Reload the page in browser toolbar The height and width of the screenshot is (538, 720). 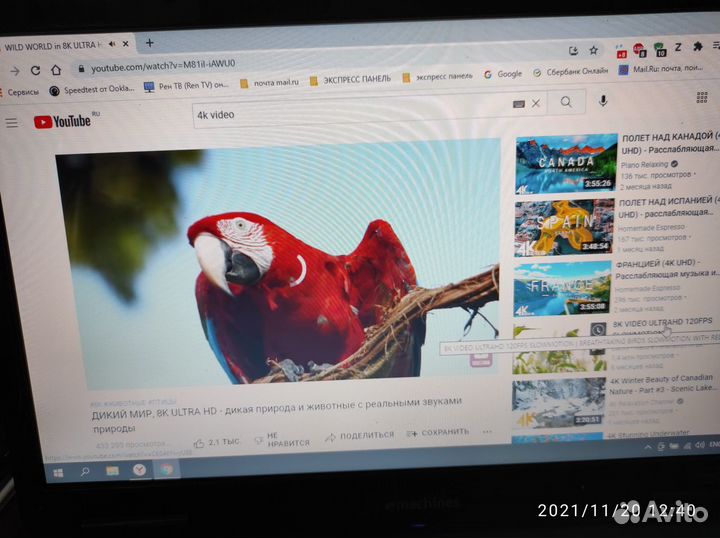pos(36,70)
